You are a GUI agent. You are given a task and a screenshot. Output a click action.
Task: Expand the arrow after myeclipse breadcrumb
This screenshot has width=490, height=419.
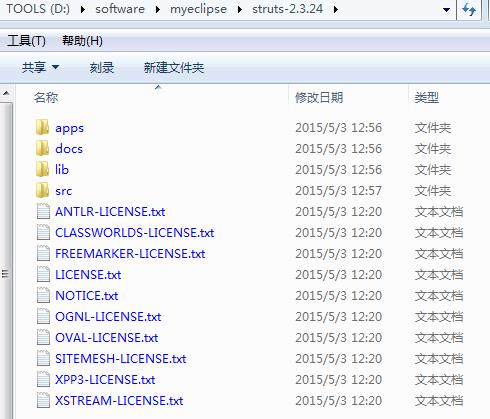click(239, 10)
